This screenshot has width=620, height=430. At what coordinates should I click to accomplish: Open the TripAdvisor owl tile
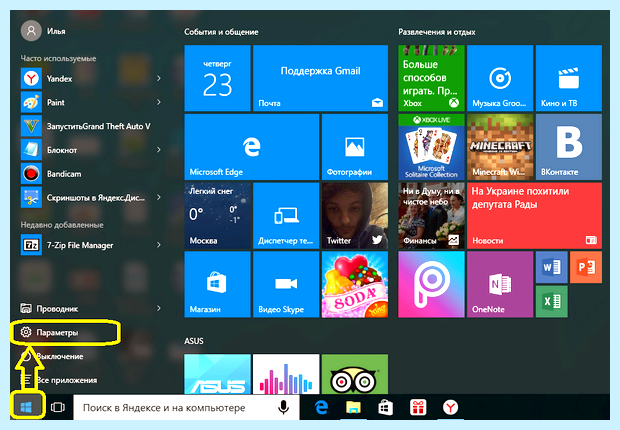coord(355,374)
